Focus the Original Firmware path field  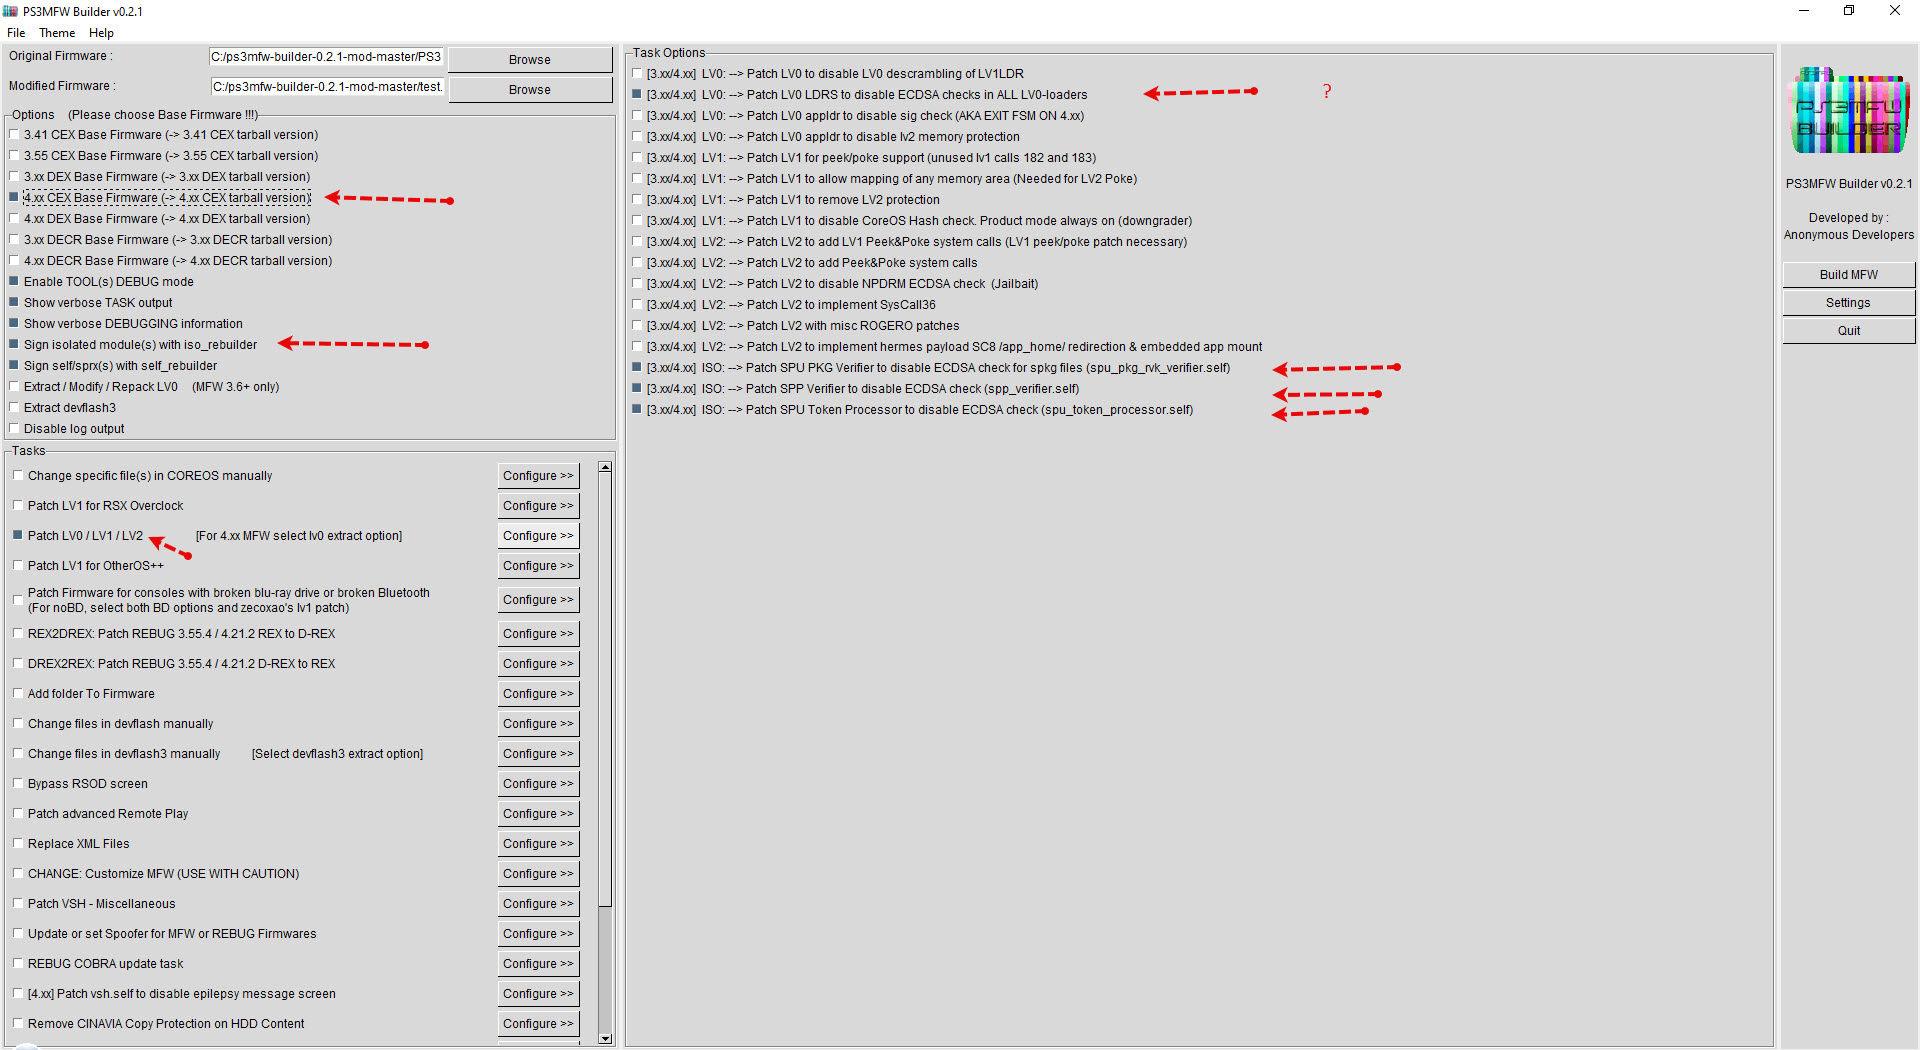[326, 57]
